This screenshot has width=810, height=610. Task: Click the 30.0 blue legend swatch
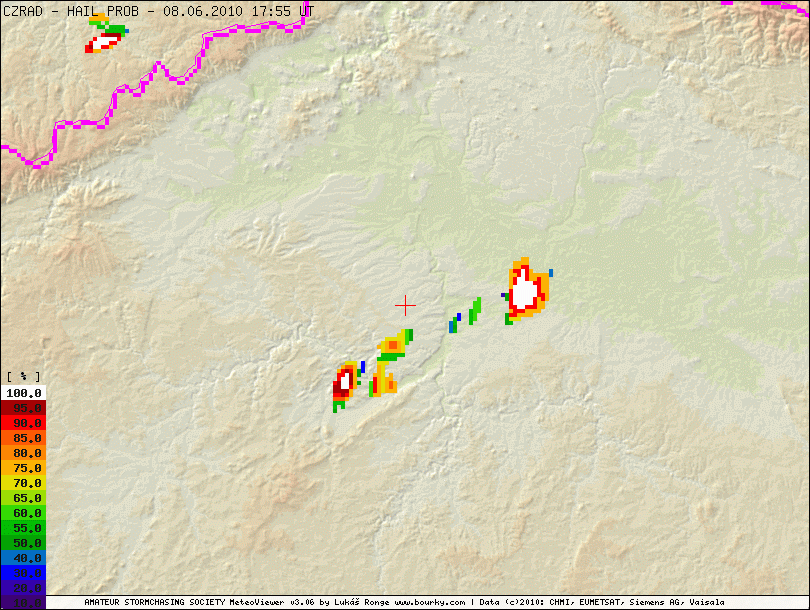[23, 573]
